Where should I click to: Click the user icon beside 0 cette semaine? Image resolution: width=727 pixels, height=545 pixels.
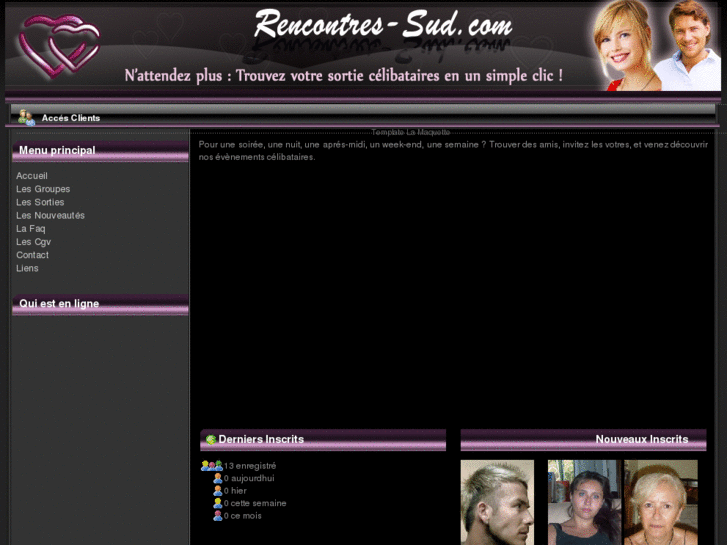tap(217, 503)
